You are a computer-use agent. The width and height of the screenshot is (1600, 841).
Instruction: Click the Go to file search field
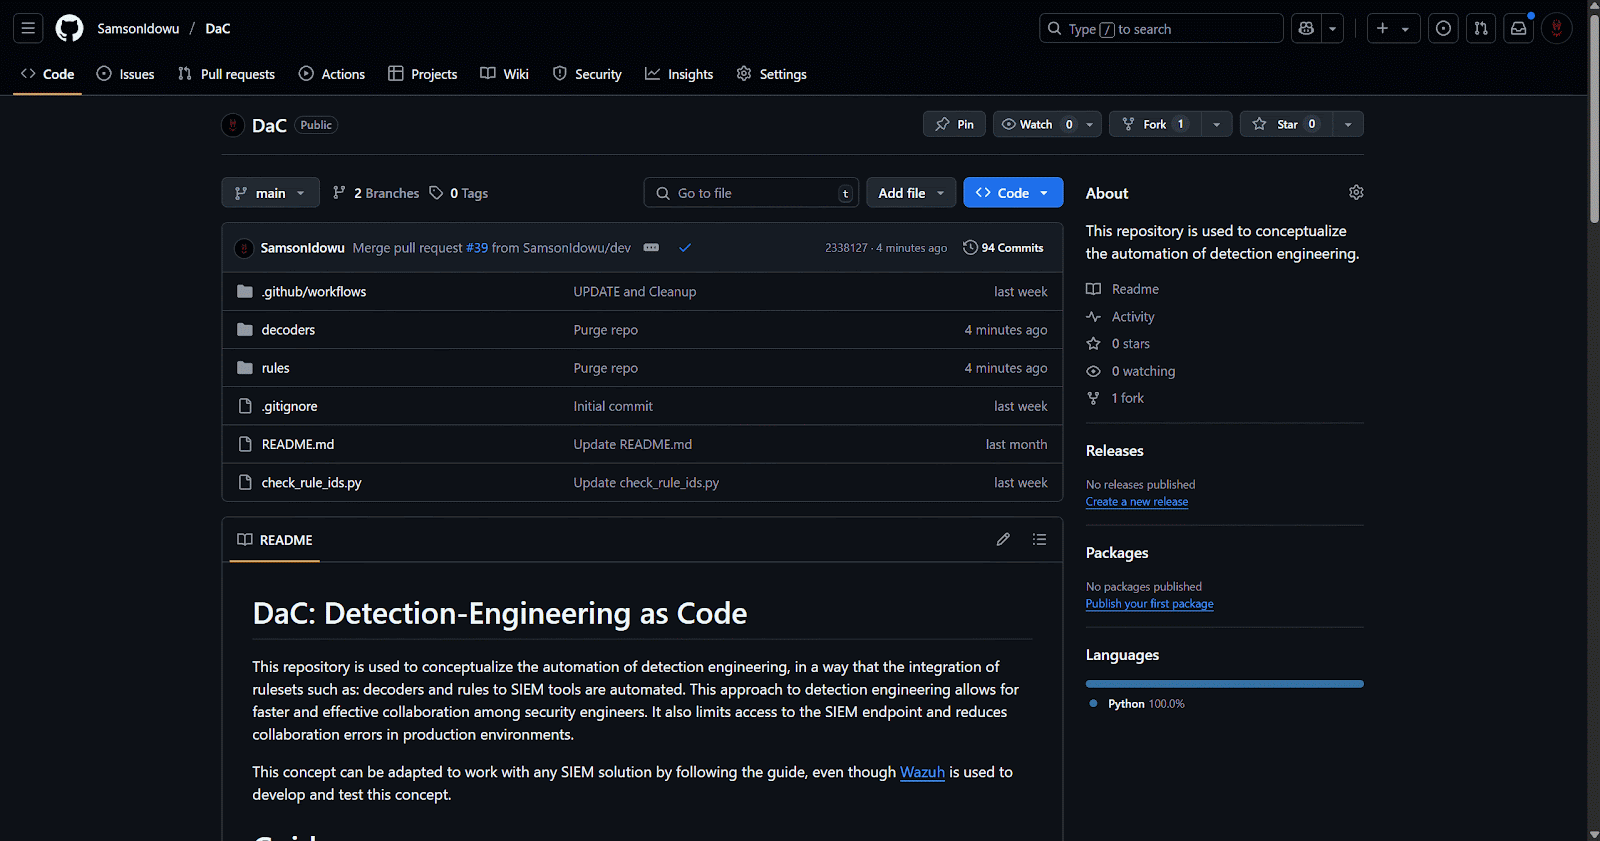[751, 193]
